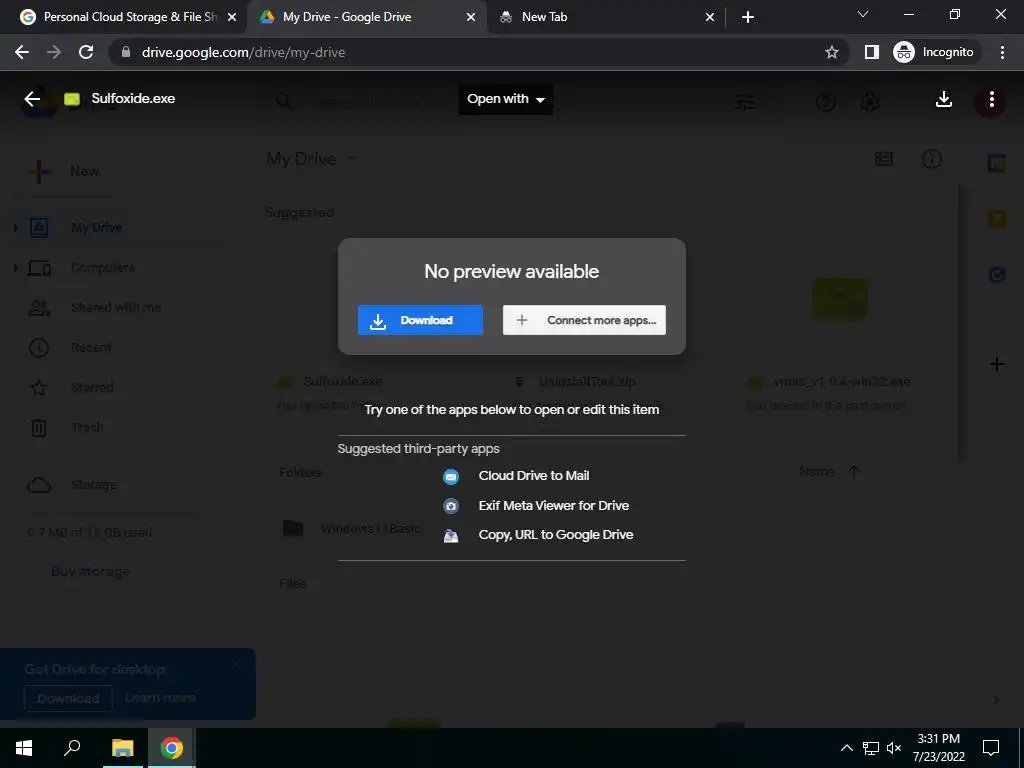
Task: Close the My Drive tab
Action: (x=471, y=18)
